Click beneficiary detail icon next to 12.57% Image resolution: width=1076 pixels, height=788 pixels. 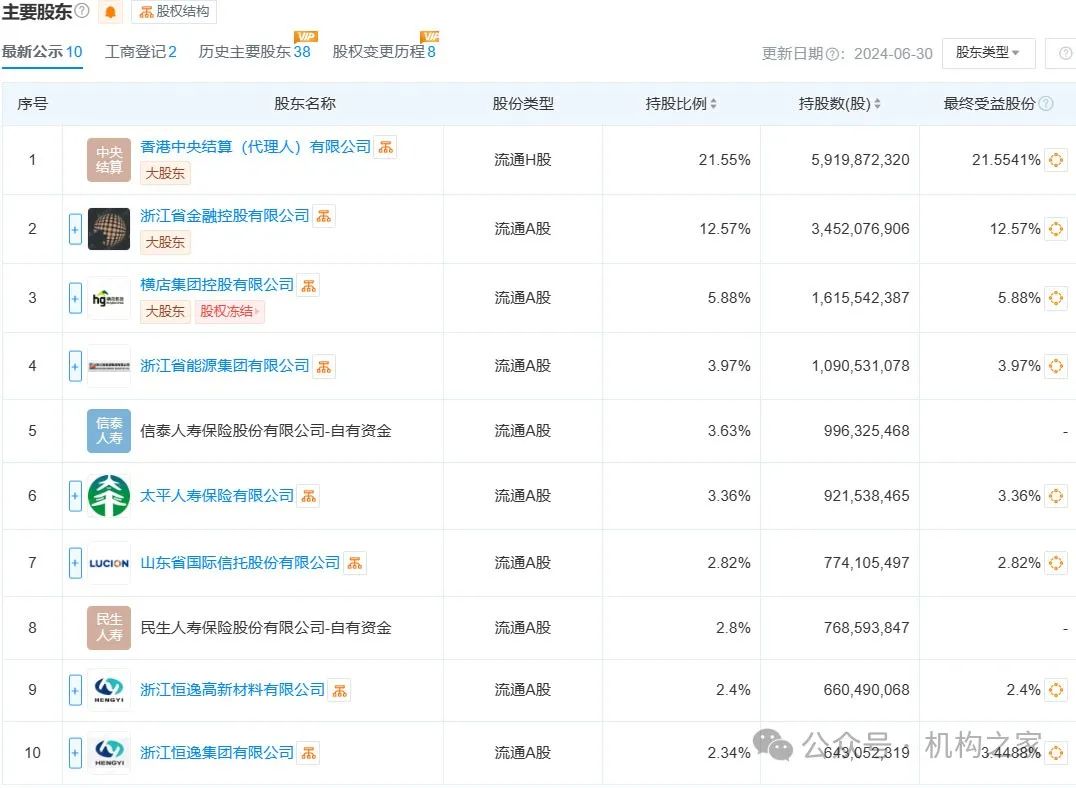(1055, 229)
